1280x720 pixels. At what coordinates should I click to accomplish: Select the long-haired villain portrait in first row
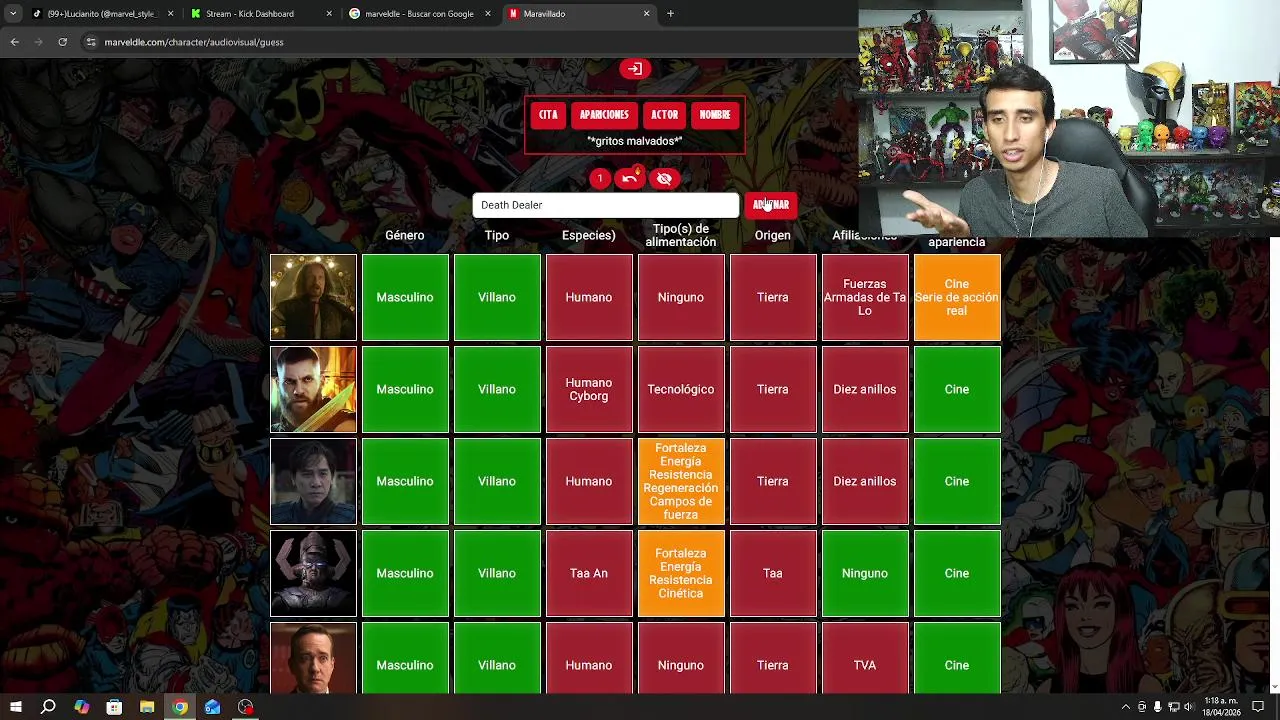(x=313, y=297)
